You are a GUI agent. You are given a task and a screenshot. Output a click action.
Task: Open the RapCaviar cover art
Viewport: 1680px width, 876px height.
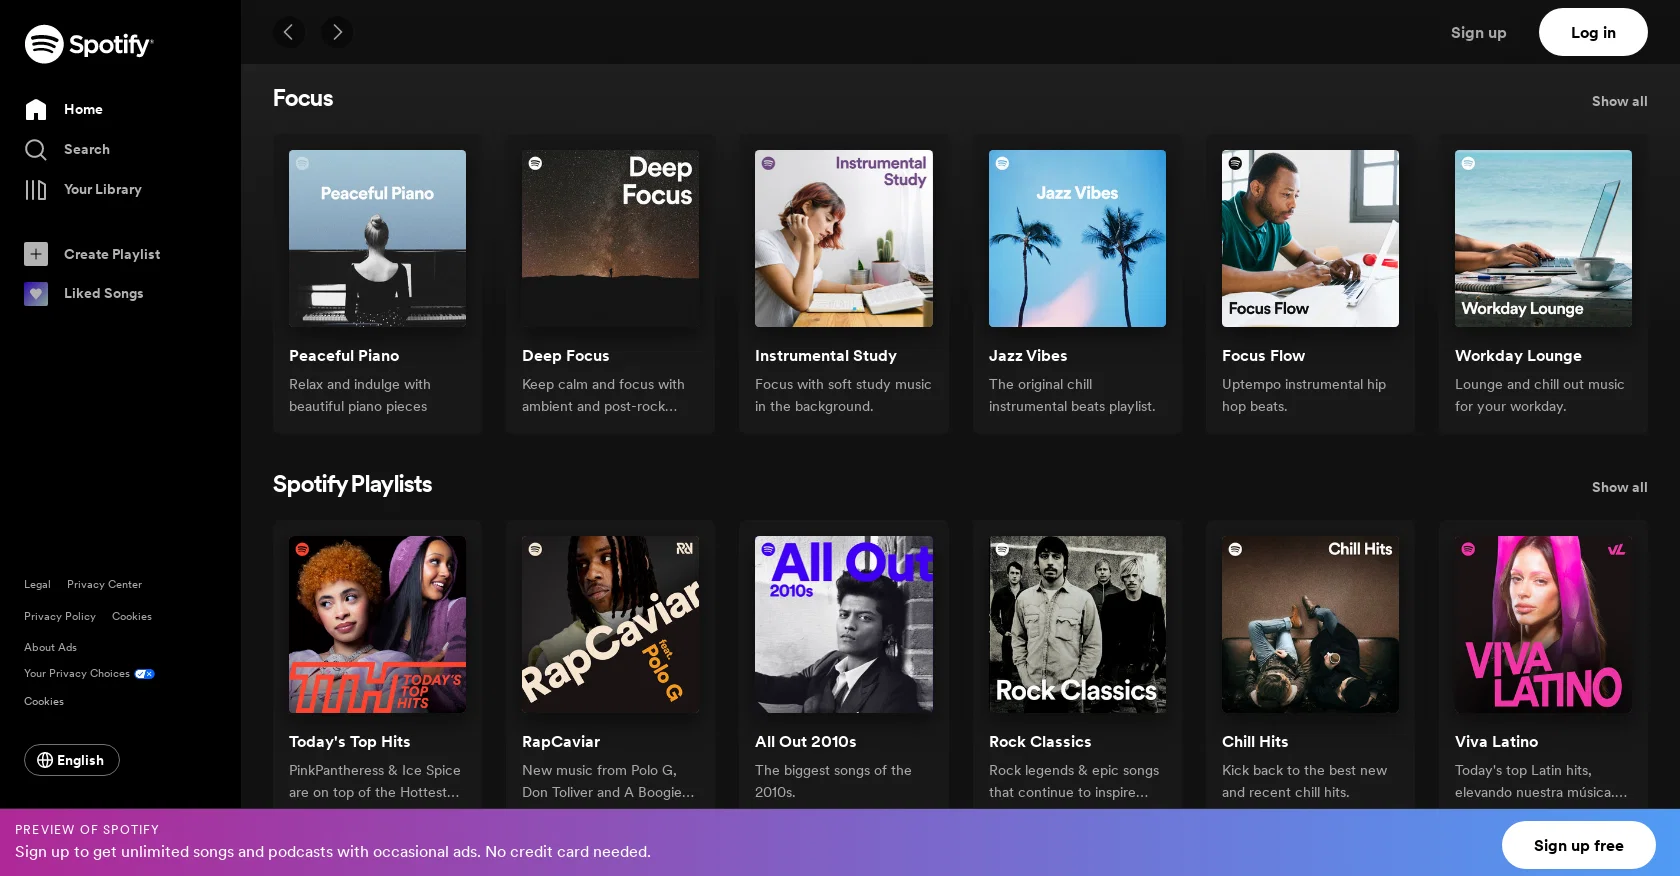pos(610,624)
